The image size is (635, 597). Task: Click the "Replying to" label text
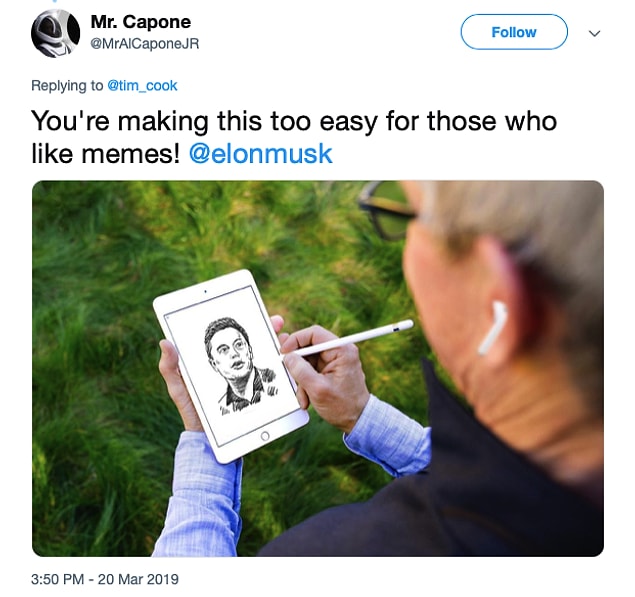click(67, 85)
